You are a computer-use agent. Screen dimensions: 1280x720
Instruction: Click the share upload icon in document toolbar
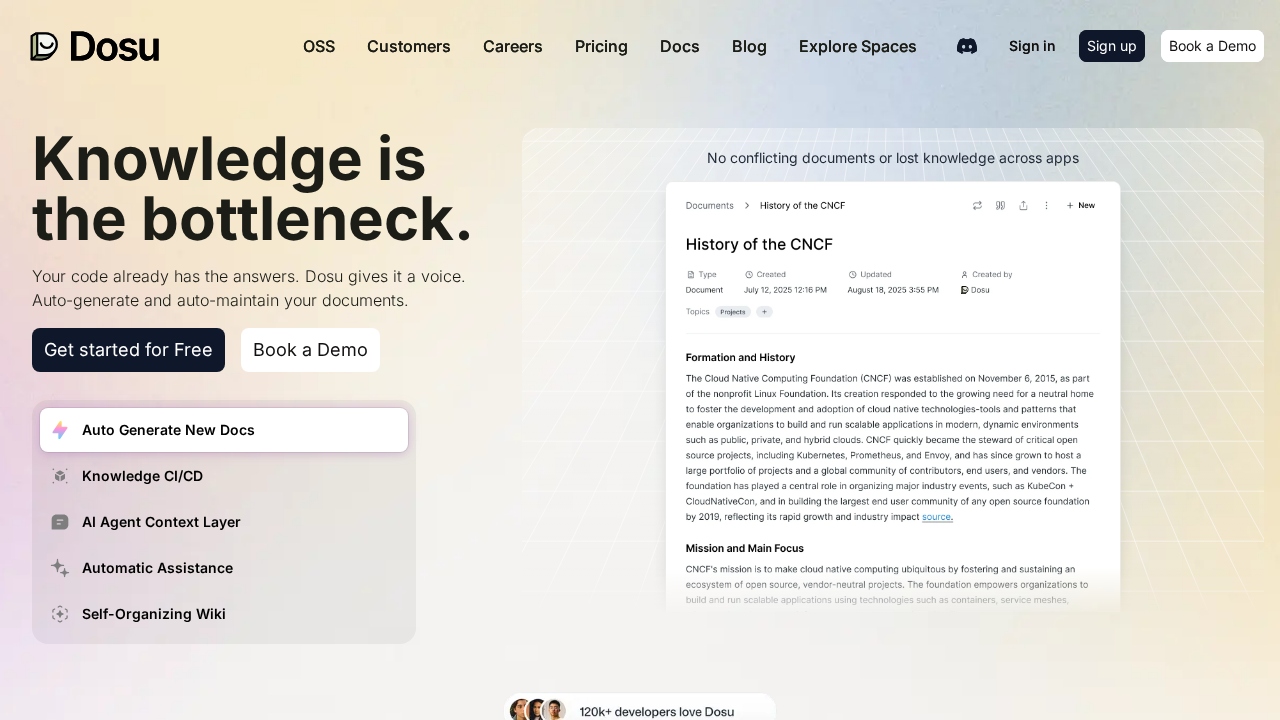click(1023, 205)
